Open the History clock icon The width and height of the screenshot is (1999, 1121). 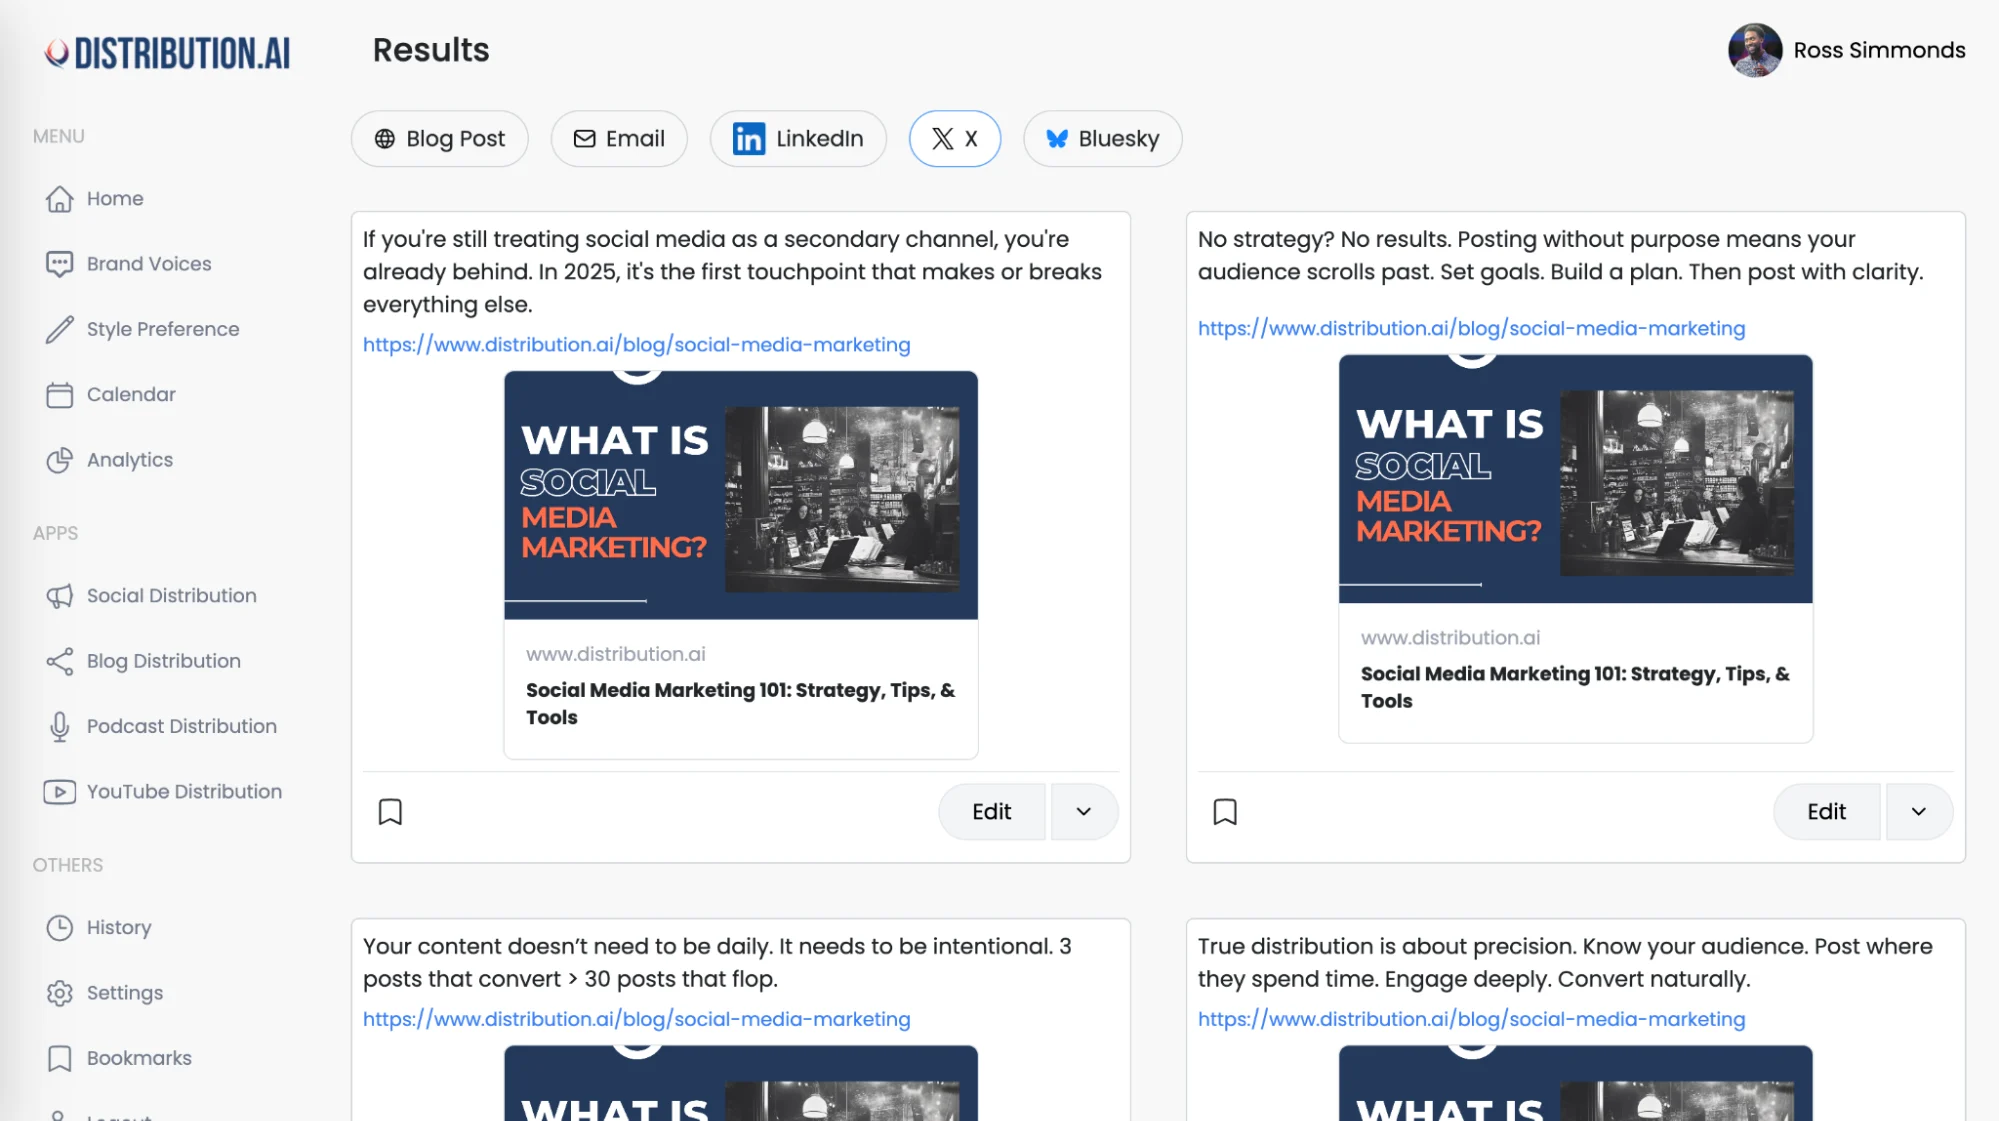click(60, 928)
